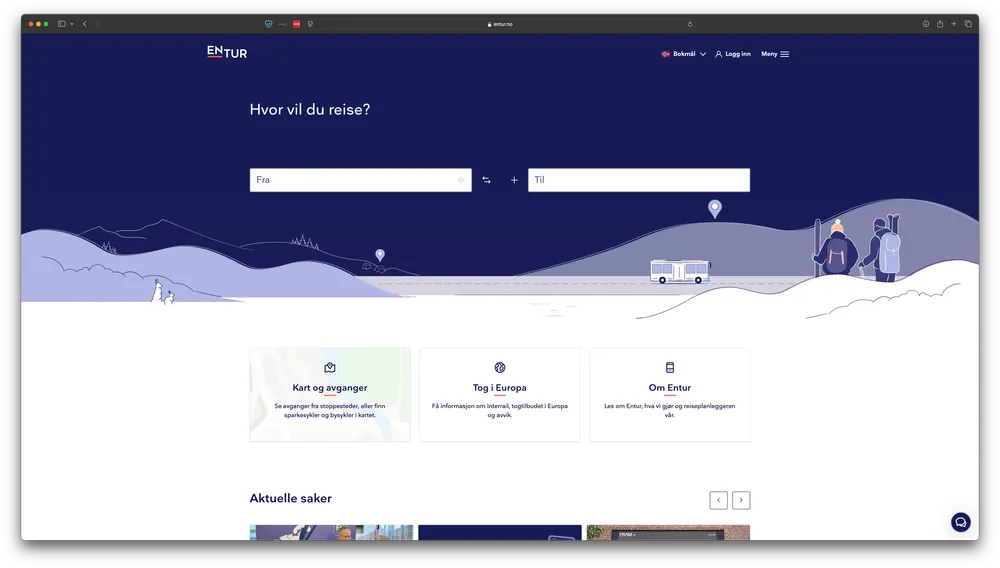Viewport: 1000px width, 568px height.
Task: Open the Safari share icon
Action: coord(940,24)
